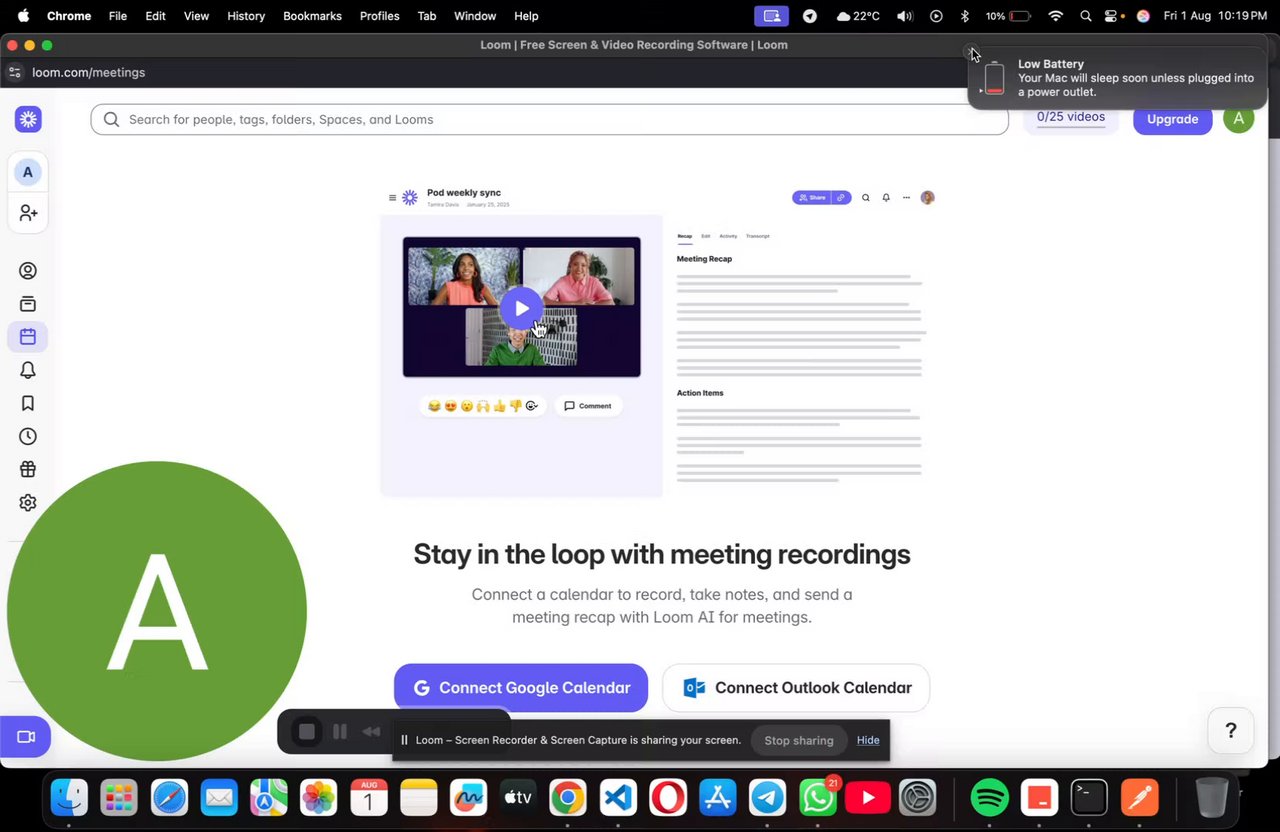
Task: Open the Edit menu
Action: 155,16
